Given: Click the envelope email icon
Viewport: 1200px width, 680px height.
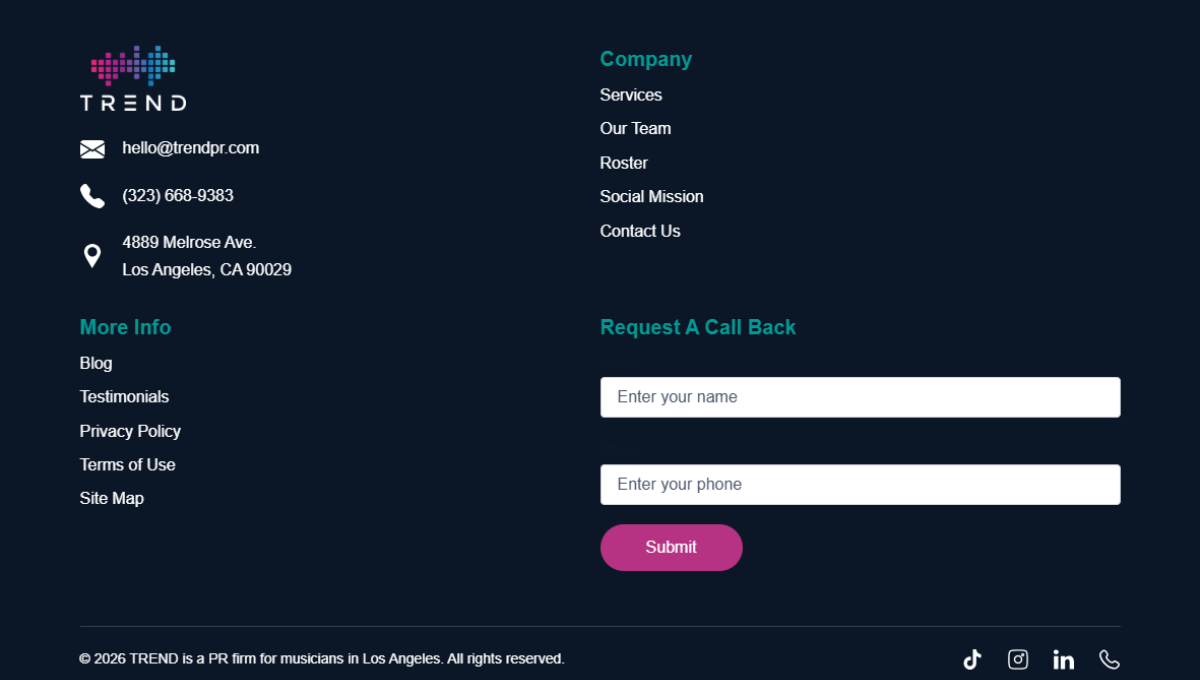Looking at the screenshot, I should pyautogui.click(x=92, y=149).
